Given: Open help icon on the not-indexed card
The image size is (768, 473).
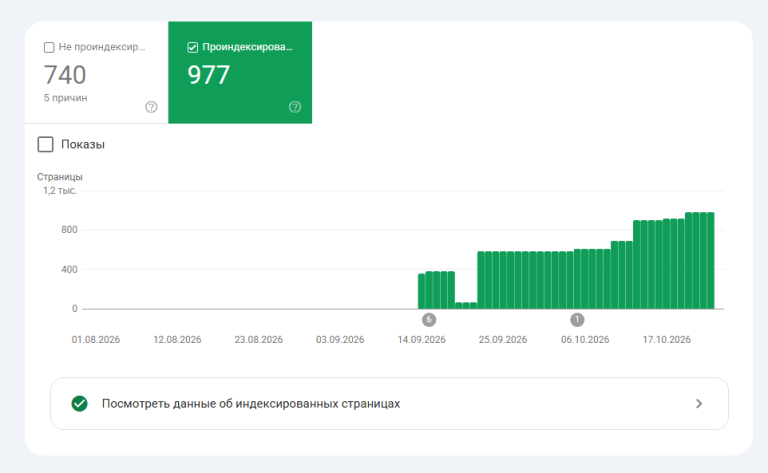Looking at the screenshot, I should [151, 107].
